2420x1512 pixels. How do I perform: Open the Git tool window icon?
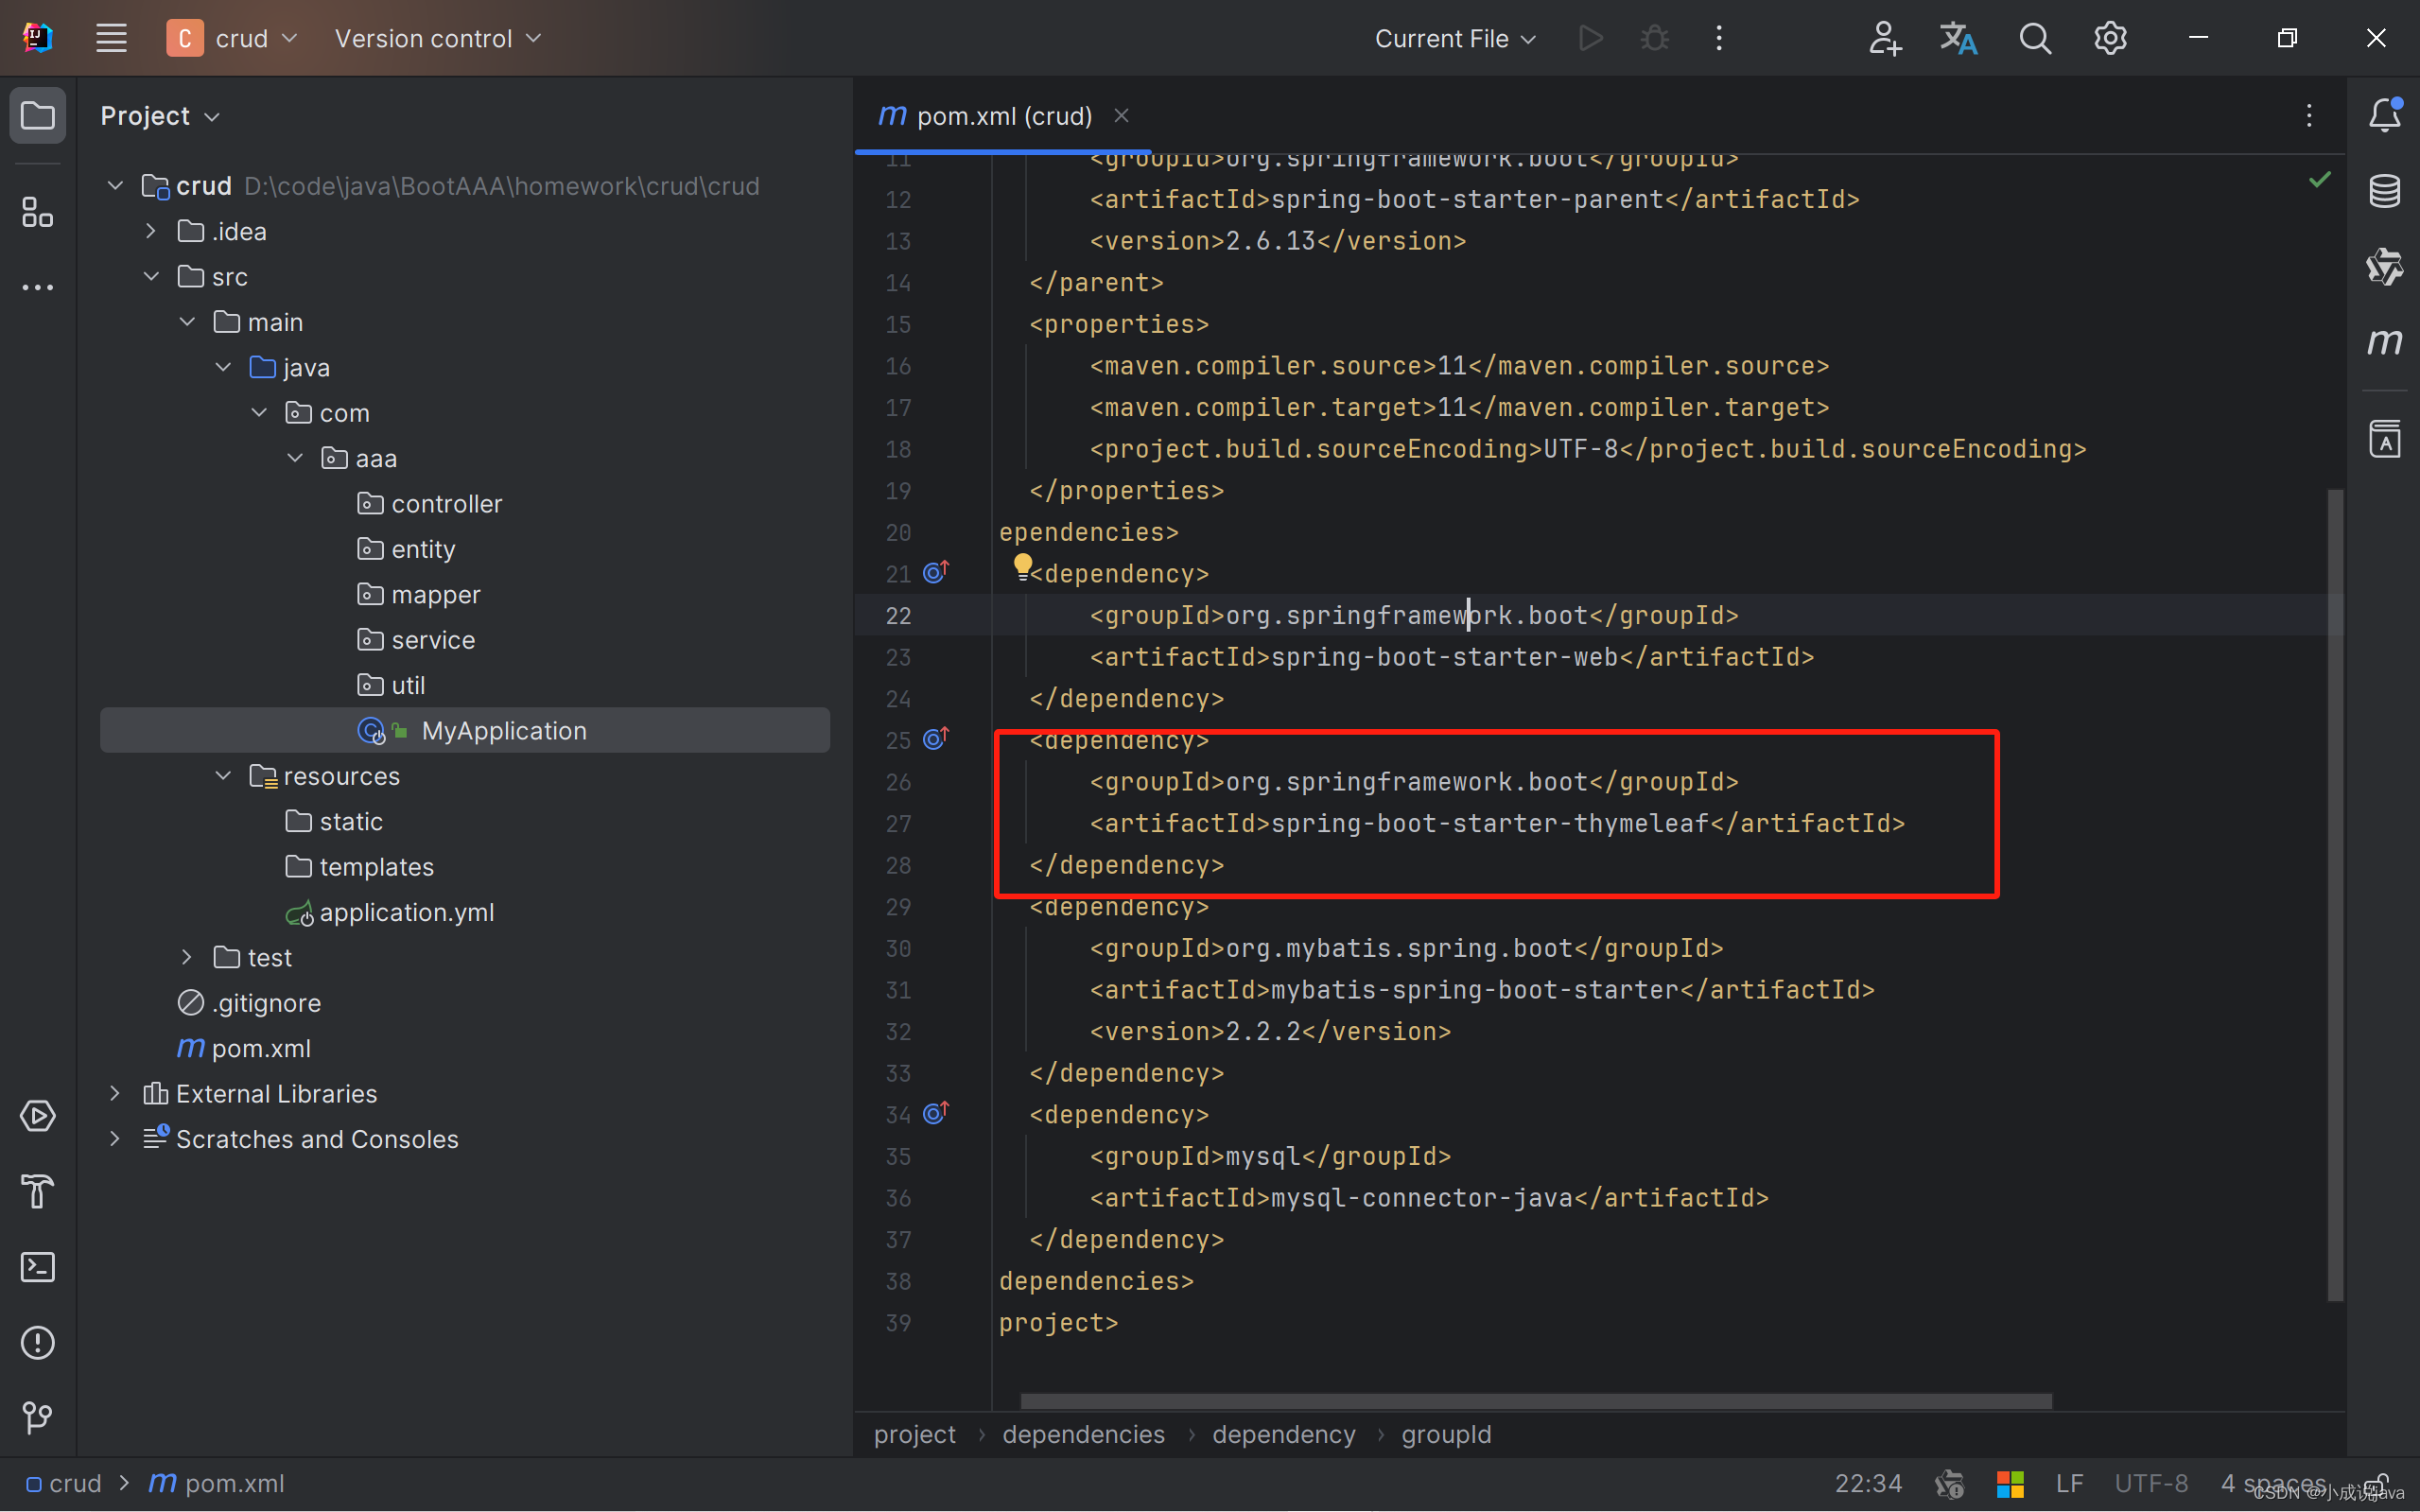pos(37,1417)
